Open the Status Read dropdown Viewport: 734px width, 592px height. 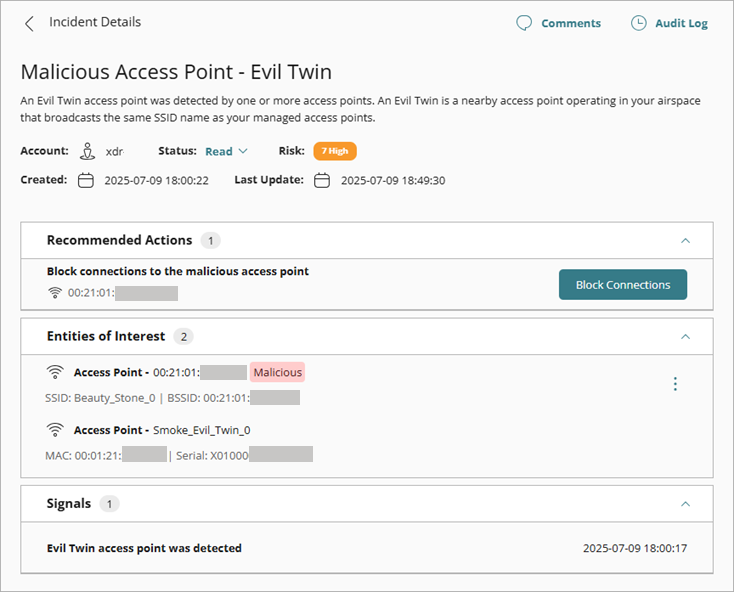226,152
